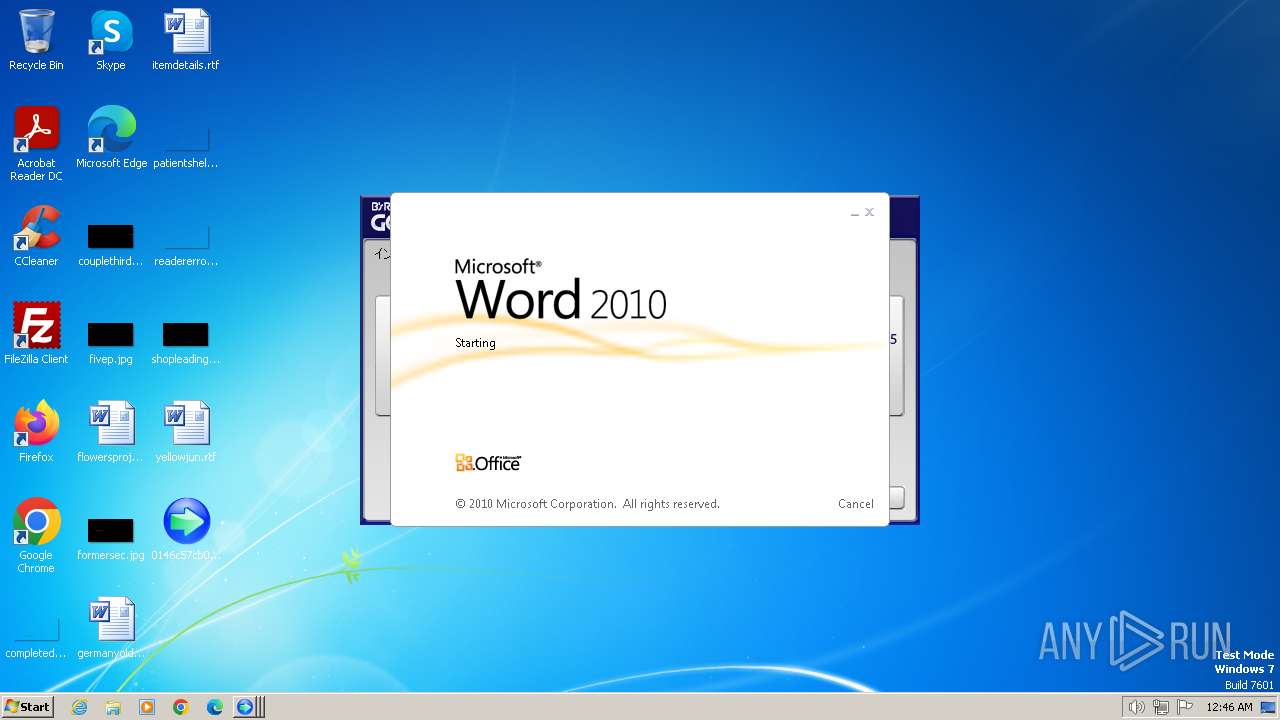The width and height of the screenshot is (1280, 720).
Task: Close the Word splash screen
Action: pos(869,212)
